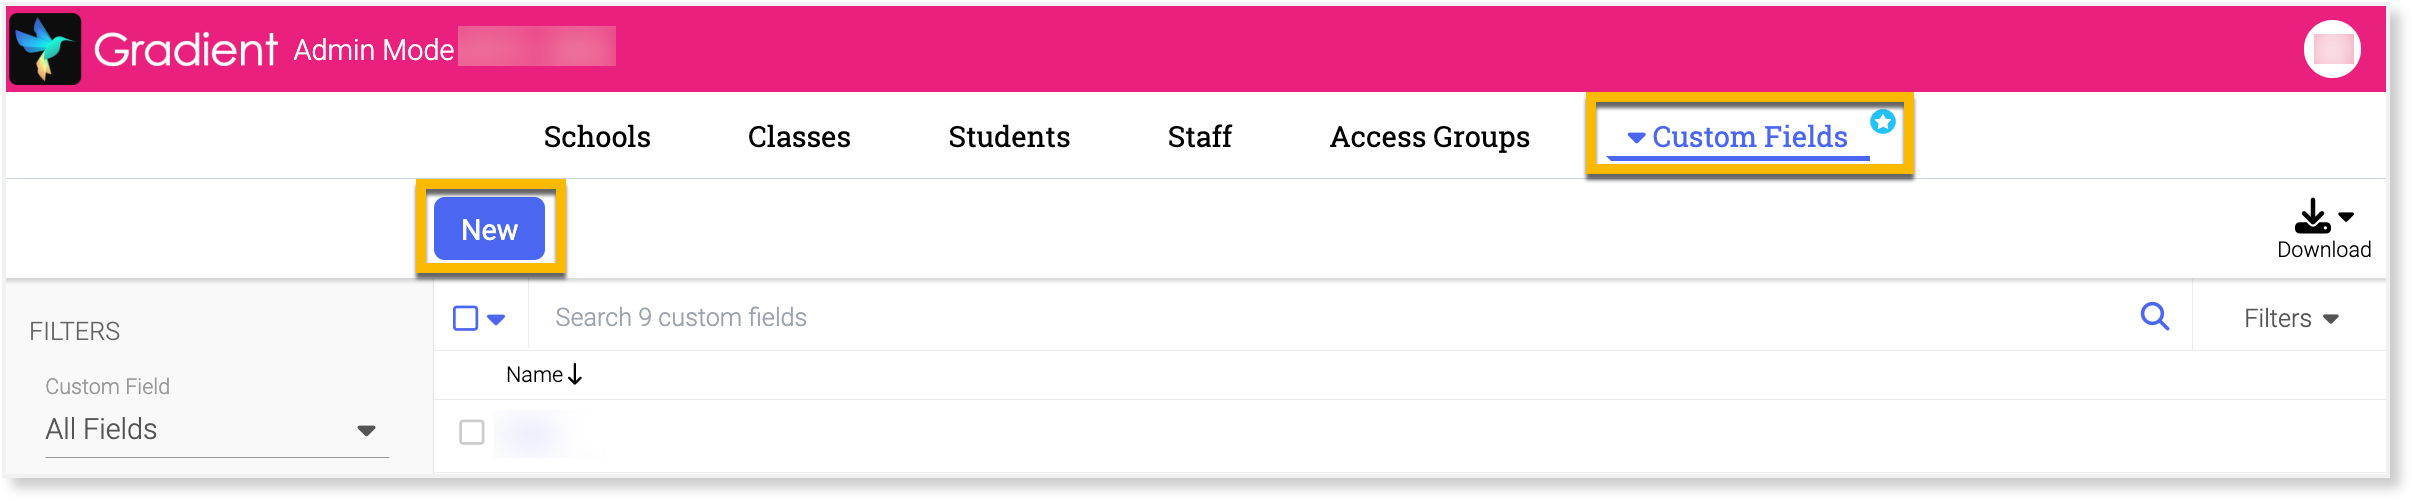The image size is (2412, 500).
Task: Expand the Filters dropdown on the right
Action: click(2290, 319)
